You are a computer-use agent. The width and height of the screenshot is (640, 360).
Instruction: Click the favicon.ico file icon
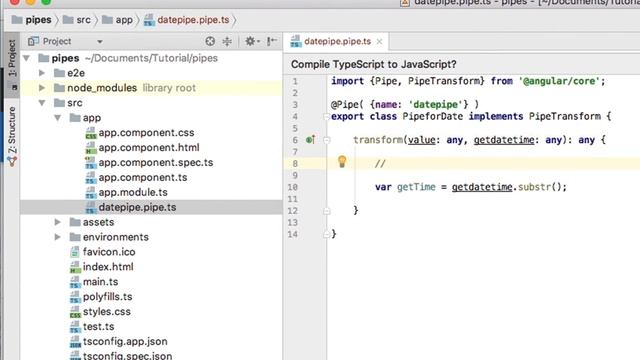pos(75,252)
